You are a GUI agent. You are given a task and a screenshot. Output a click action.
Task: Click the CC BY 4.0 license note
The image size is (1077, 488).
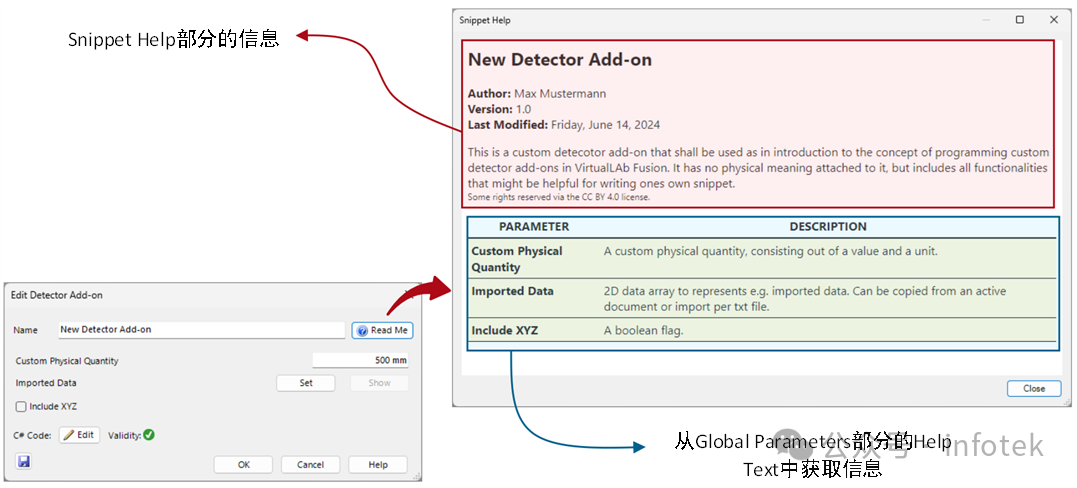click(x=558, y=197)
